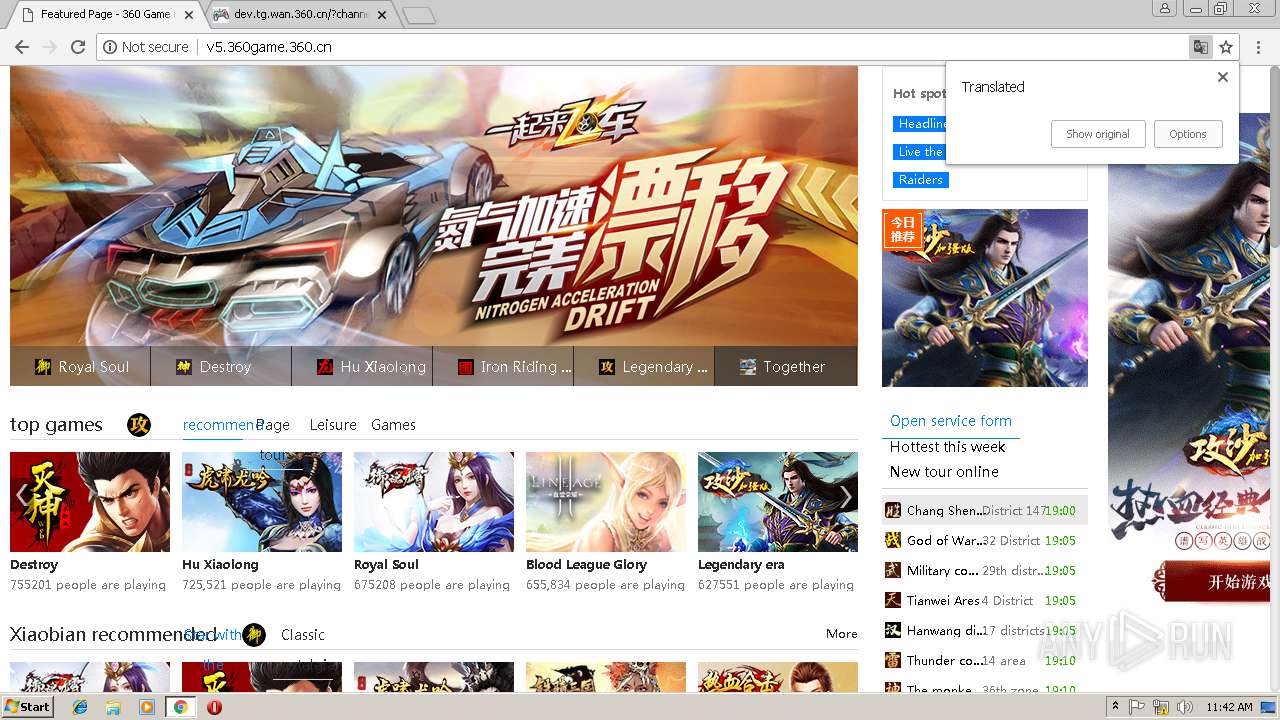Select Hu Xiaolong banner tab
The width and height of the screenshot is (1280, 720).
point(362,367)
